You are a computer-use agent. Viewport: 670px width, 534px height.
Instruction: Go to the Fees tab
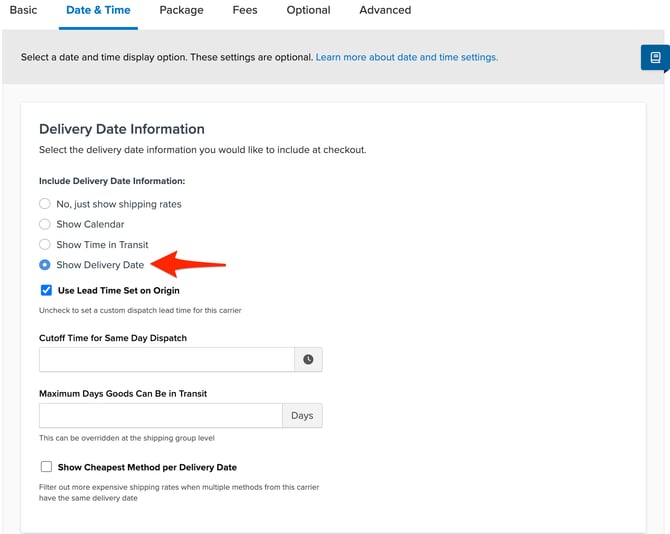tap(244, 10)
